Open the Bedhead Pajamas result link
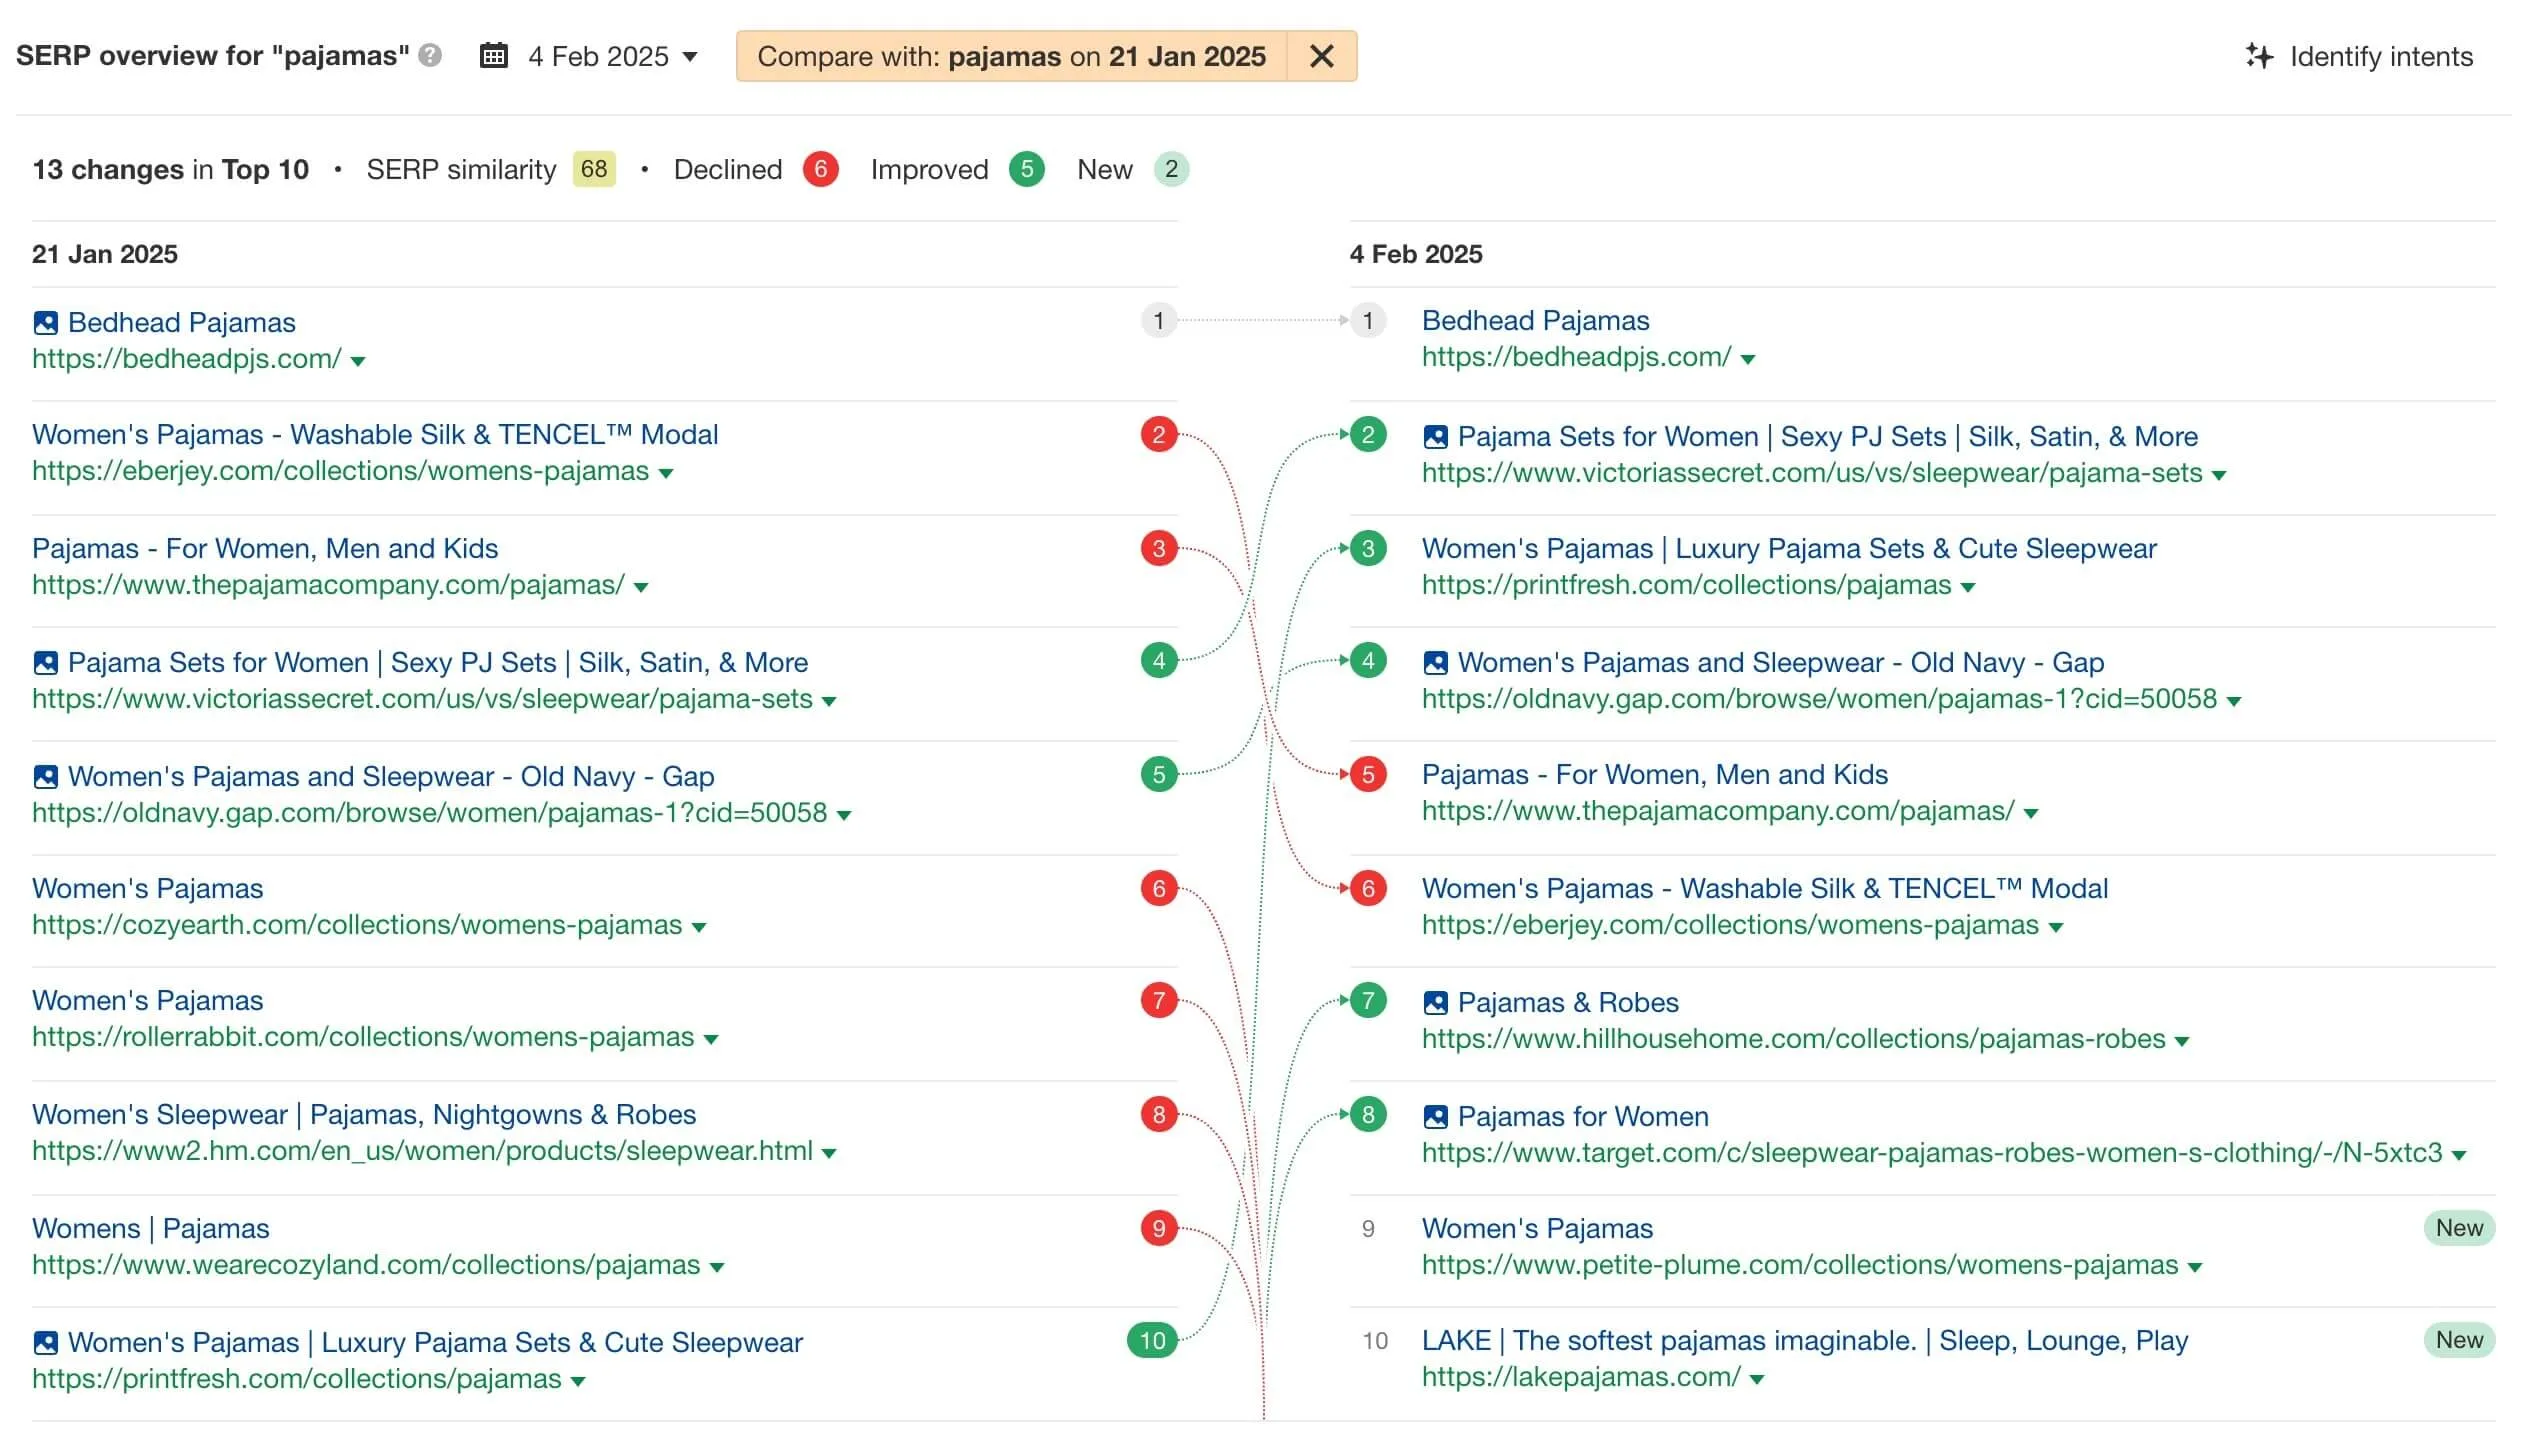 click(181, 322)
